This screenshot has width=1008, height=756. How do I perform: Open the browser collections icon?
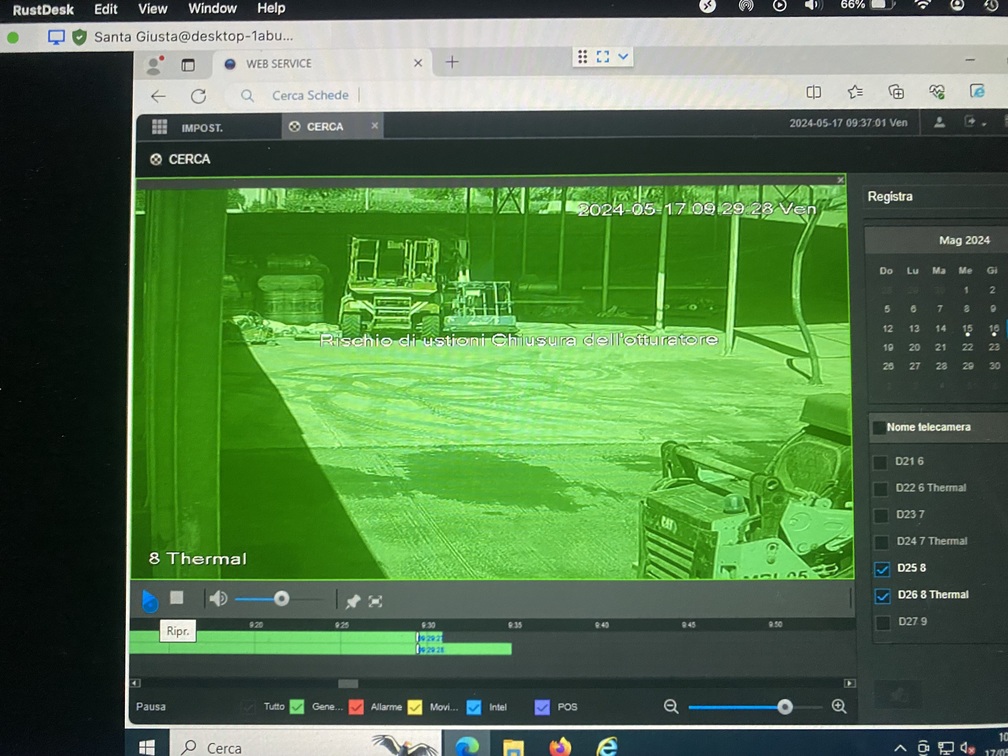(896, 92)
